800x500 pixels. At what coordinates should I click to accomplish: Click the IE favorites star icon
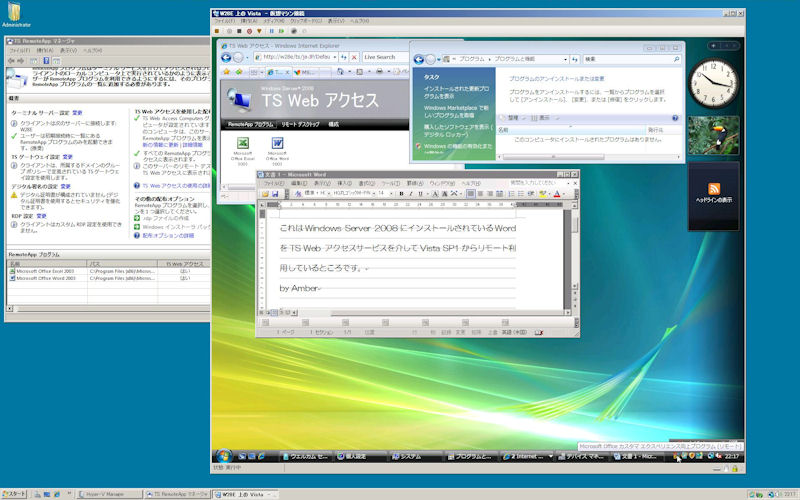pos(227,72)
